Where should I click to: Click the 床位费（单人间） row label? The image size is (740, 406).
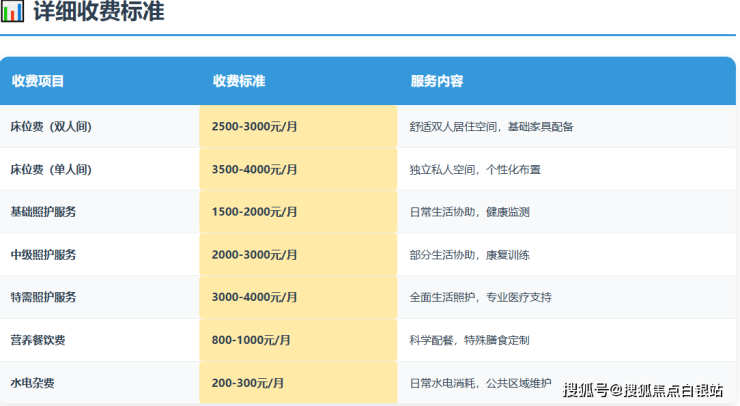point(57,170)
